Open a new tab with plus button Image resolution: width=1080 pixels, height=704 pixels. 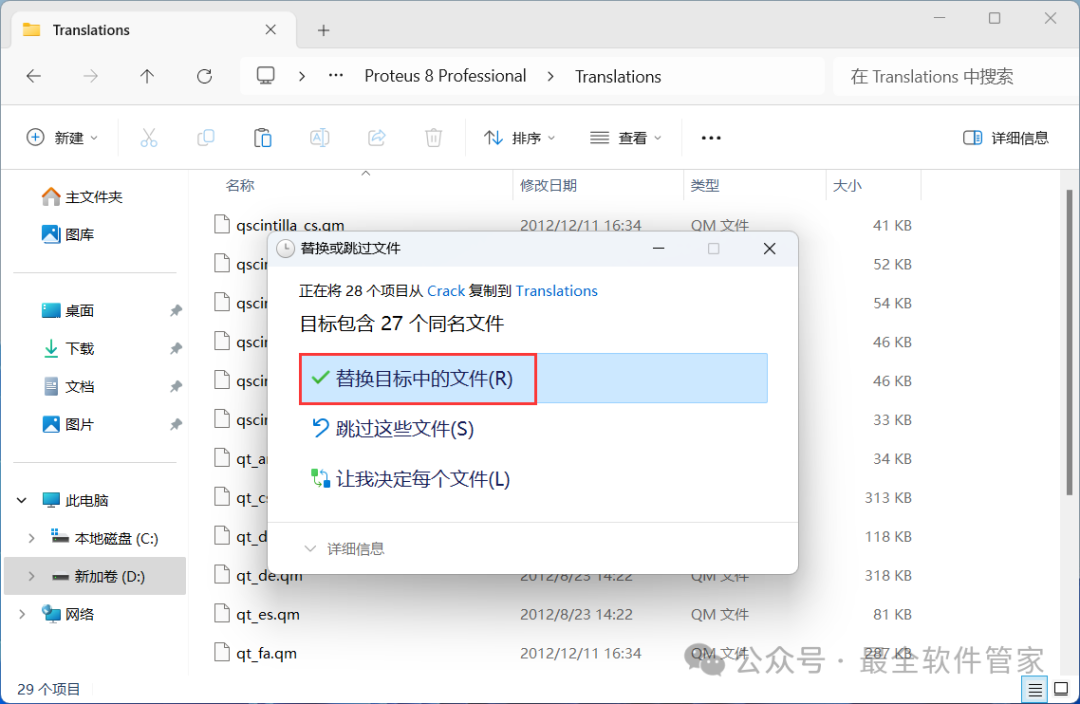tap(323, 30)
